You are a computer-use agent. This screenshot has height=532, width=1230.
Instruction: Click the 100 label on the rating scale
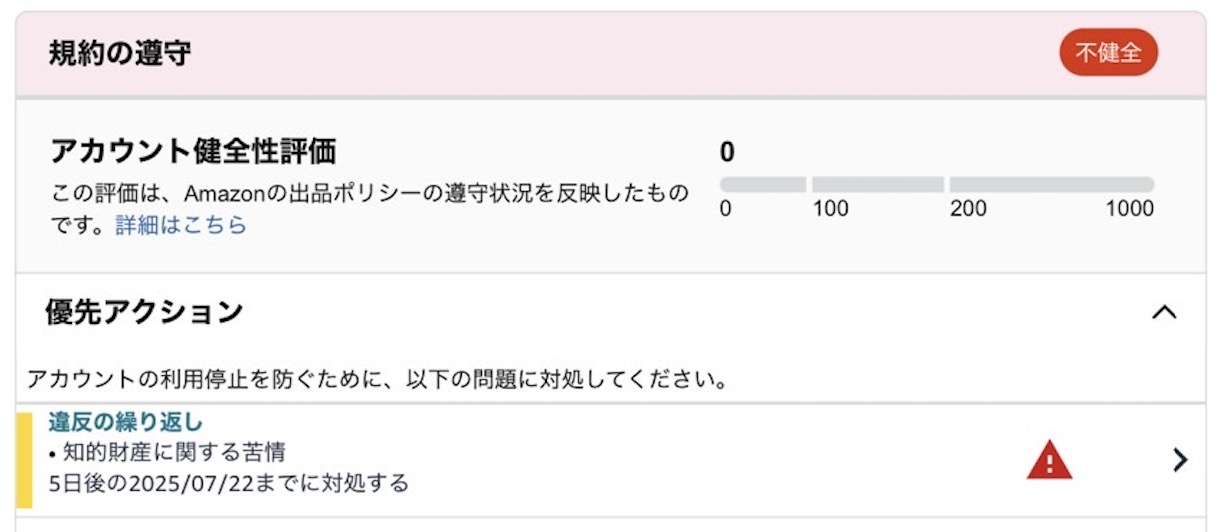point(830,209)
